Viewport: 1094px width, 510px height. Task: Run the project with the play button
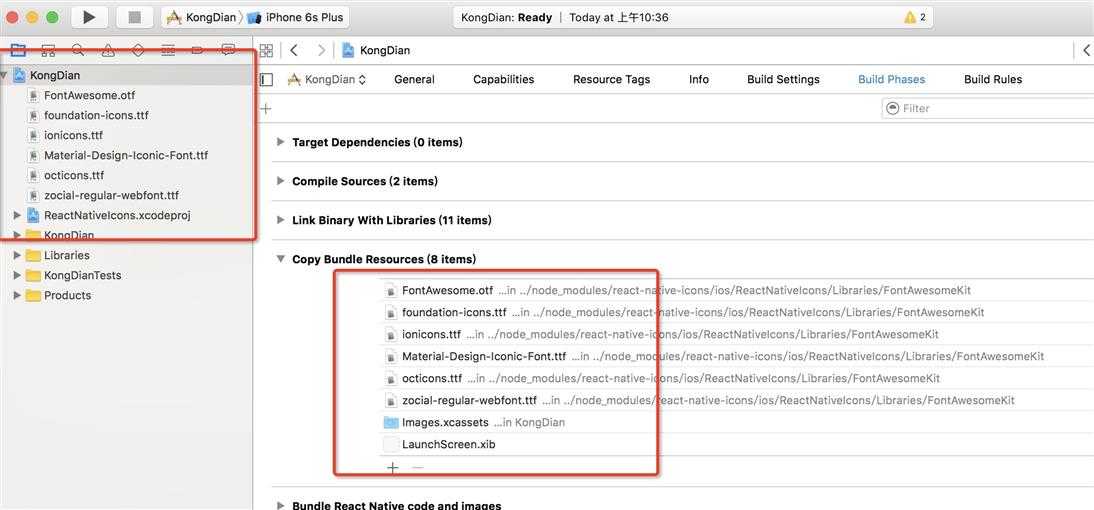pyautogui.click(x=89, y=17)
